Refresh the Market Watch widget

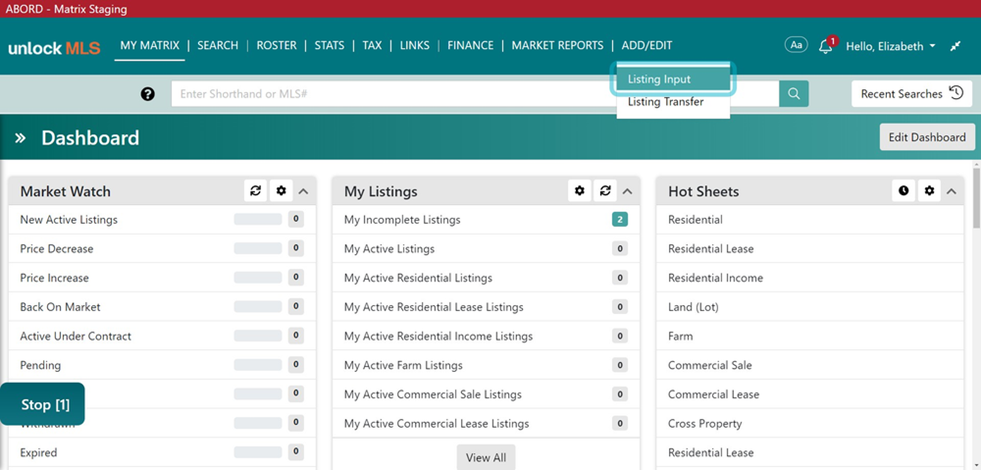(x=255, y=191)
